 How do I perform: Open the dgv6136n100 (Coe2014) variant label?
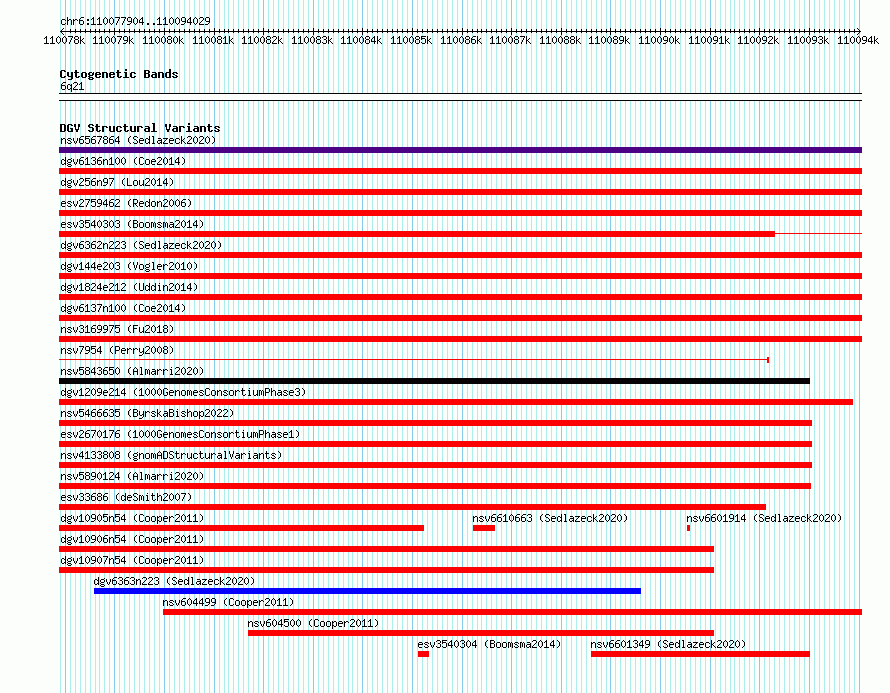click(x=123, y=161)
